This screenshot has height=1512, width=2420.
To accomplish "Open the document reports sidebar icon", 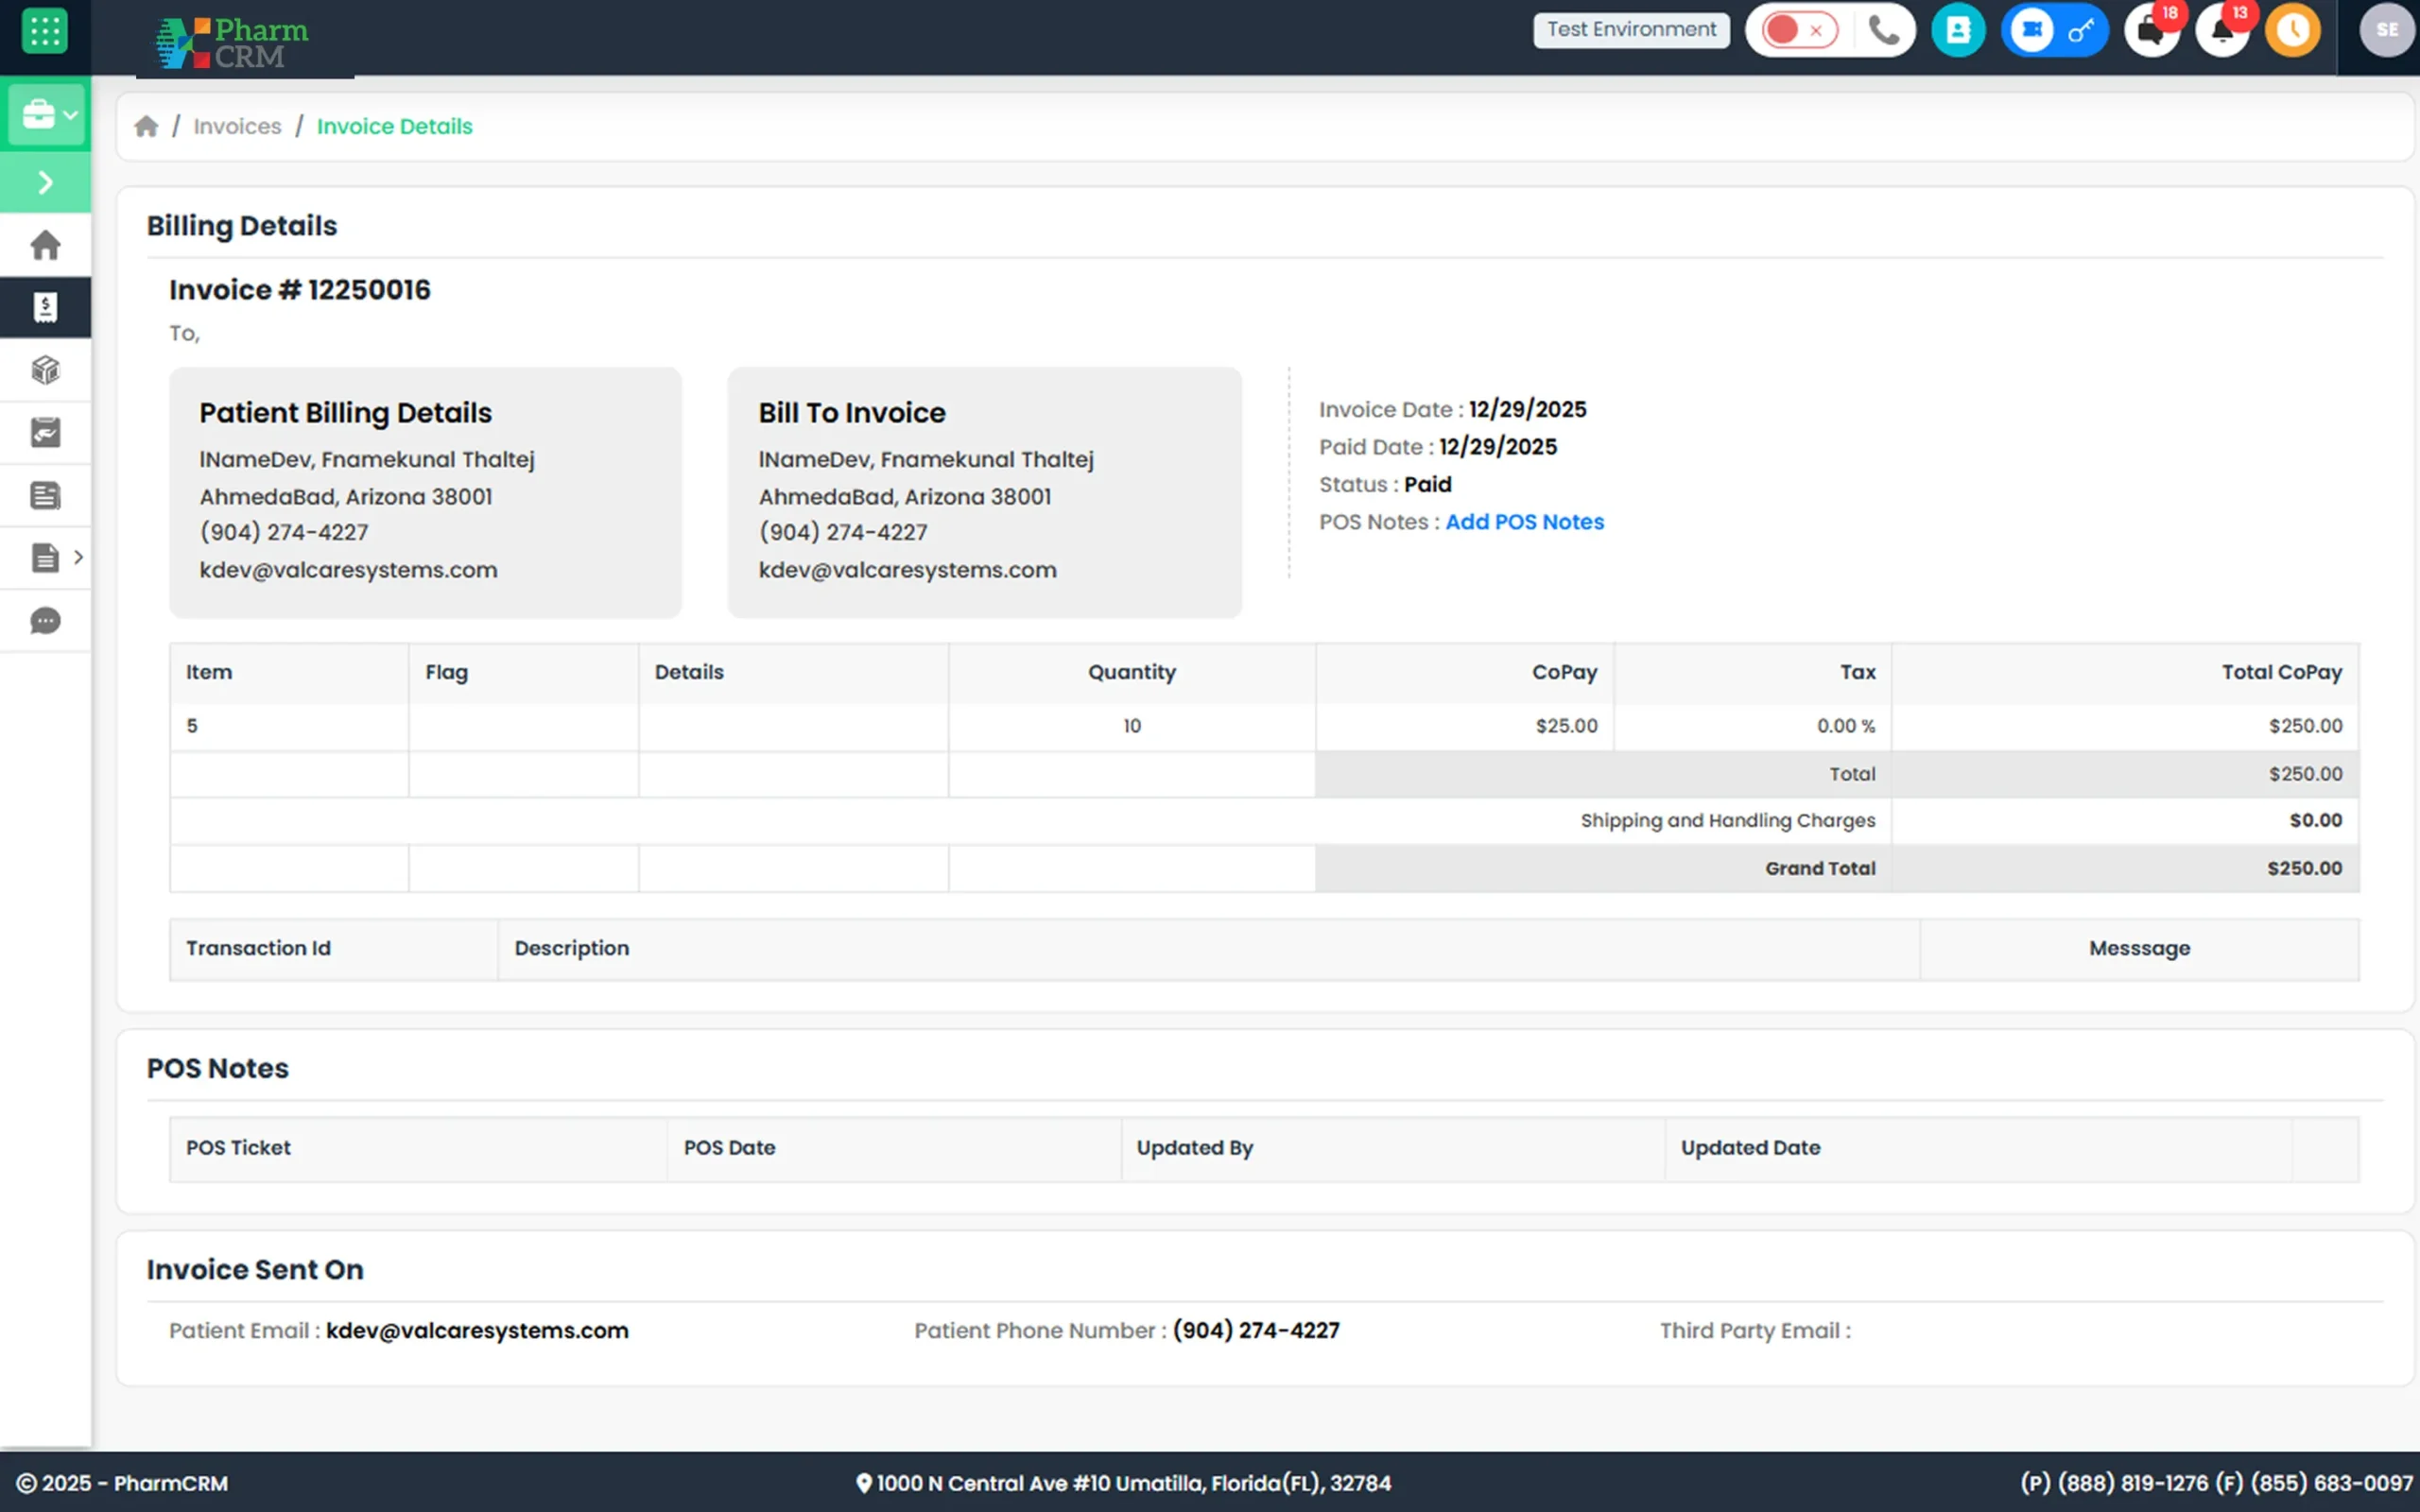I will (45, 557).
